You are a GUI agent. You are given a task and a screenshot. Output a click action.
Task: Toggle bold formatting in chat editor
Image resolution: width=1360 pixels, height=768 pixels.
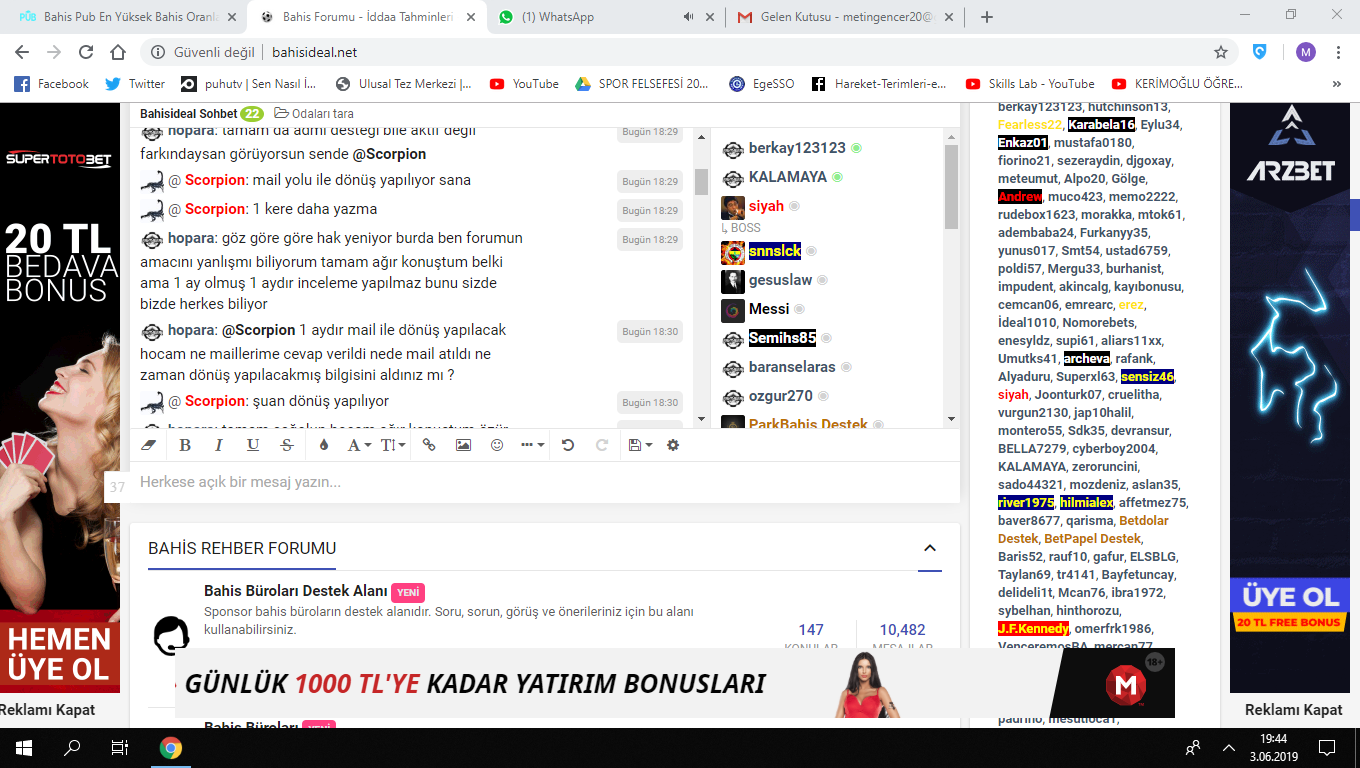[185, 445]
